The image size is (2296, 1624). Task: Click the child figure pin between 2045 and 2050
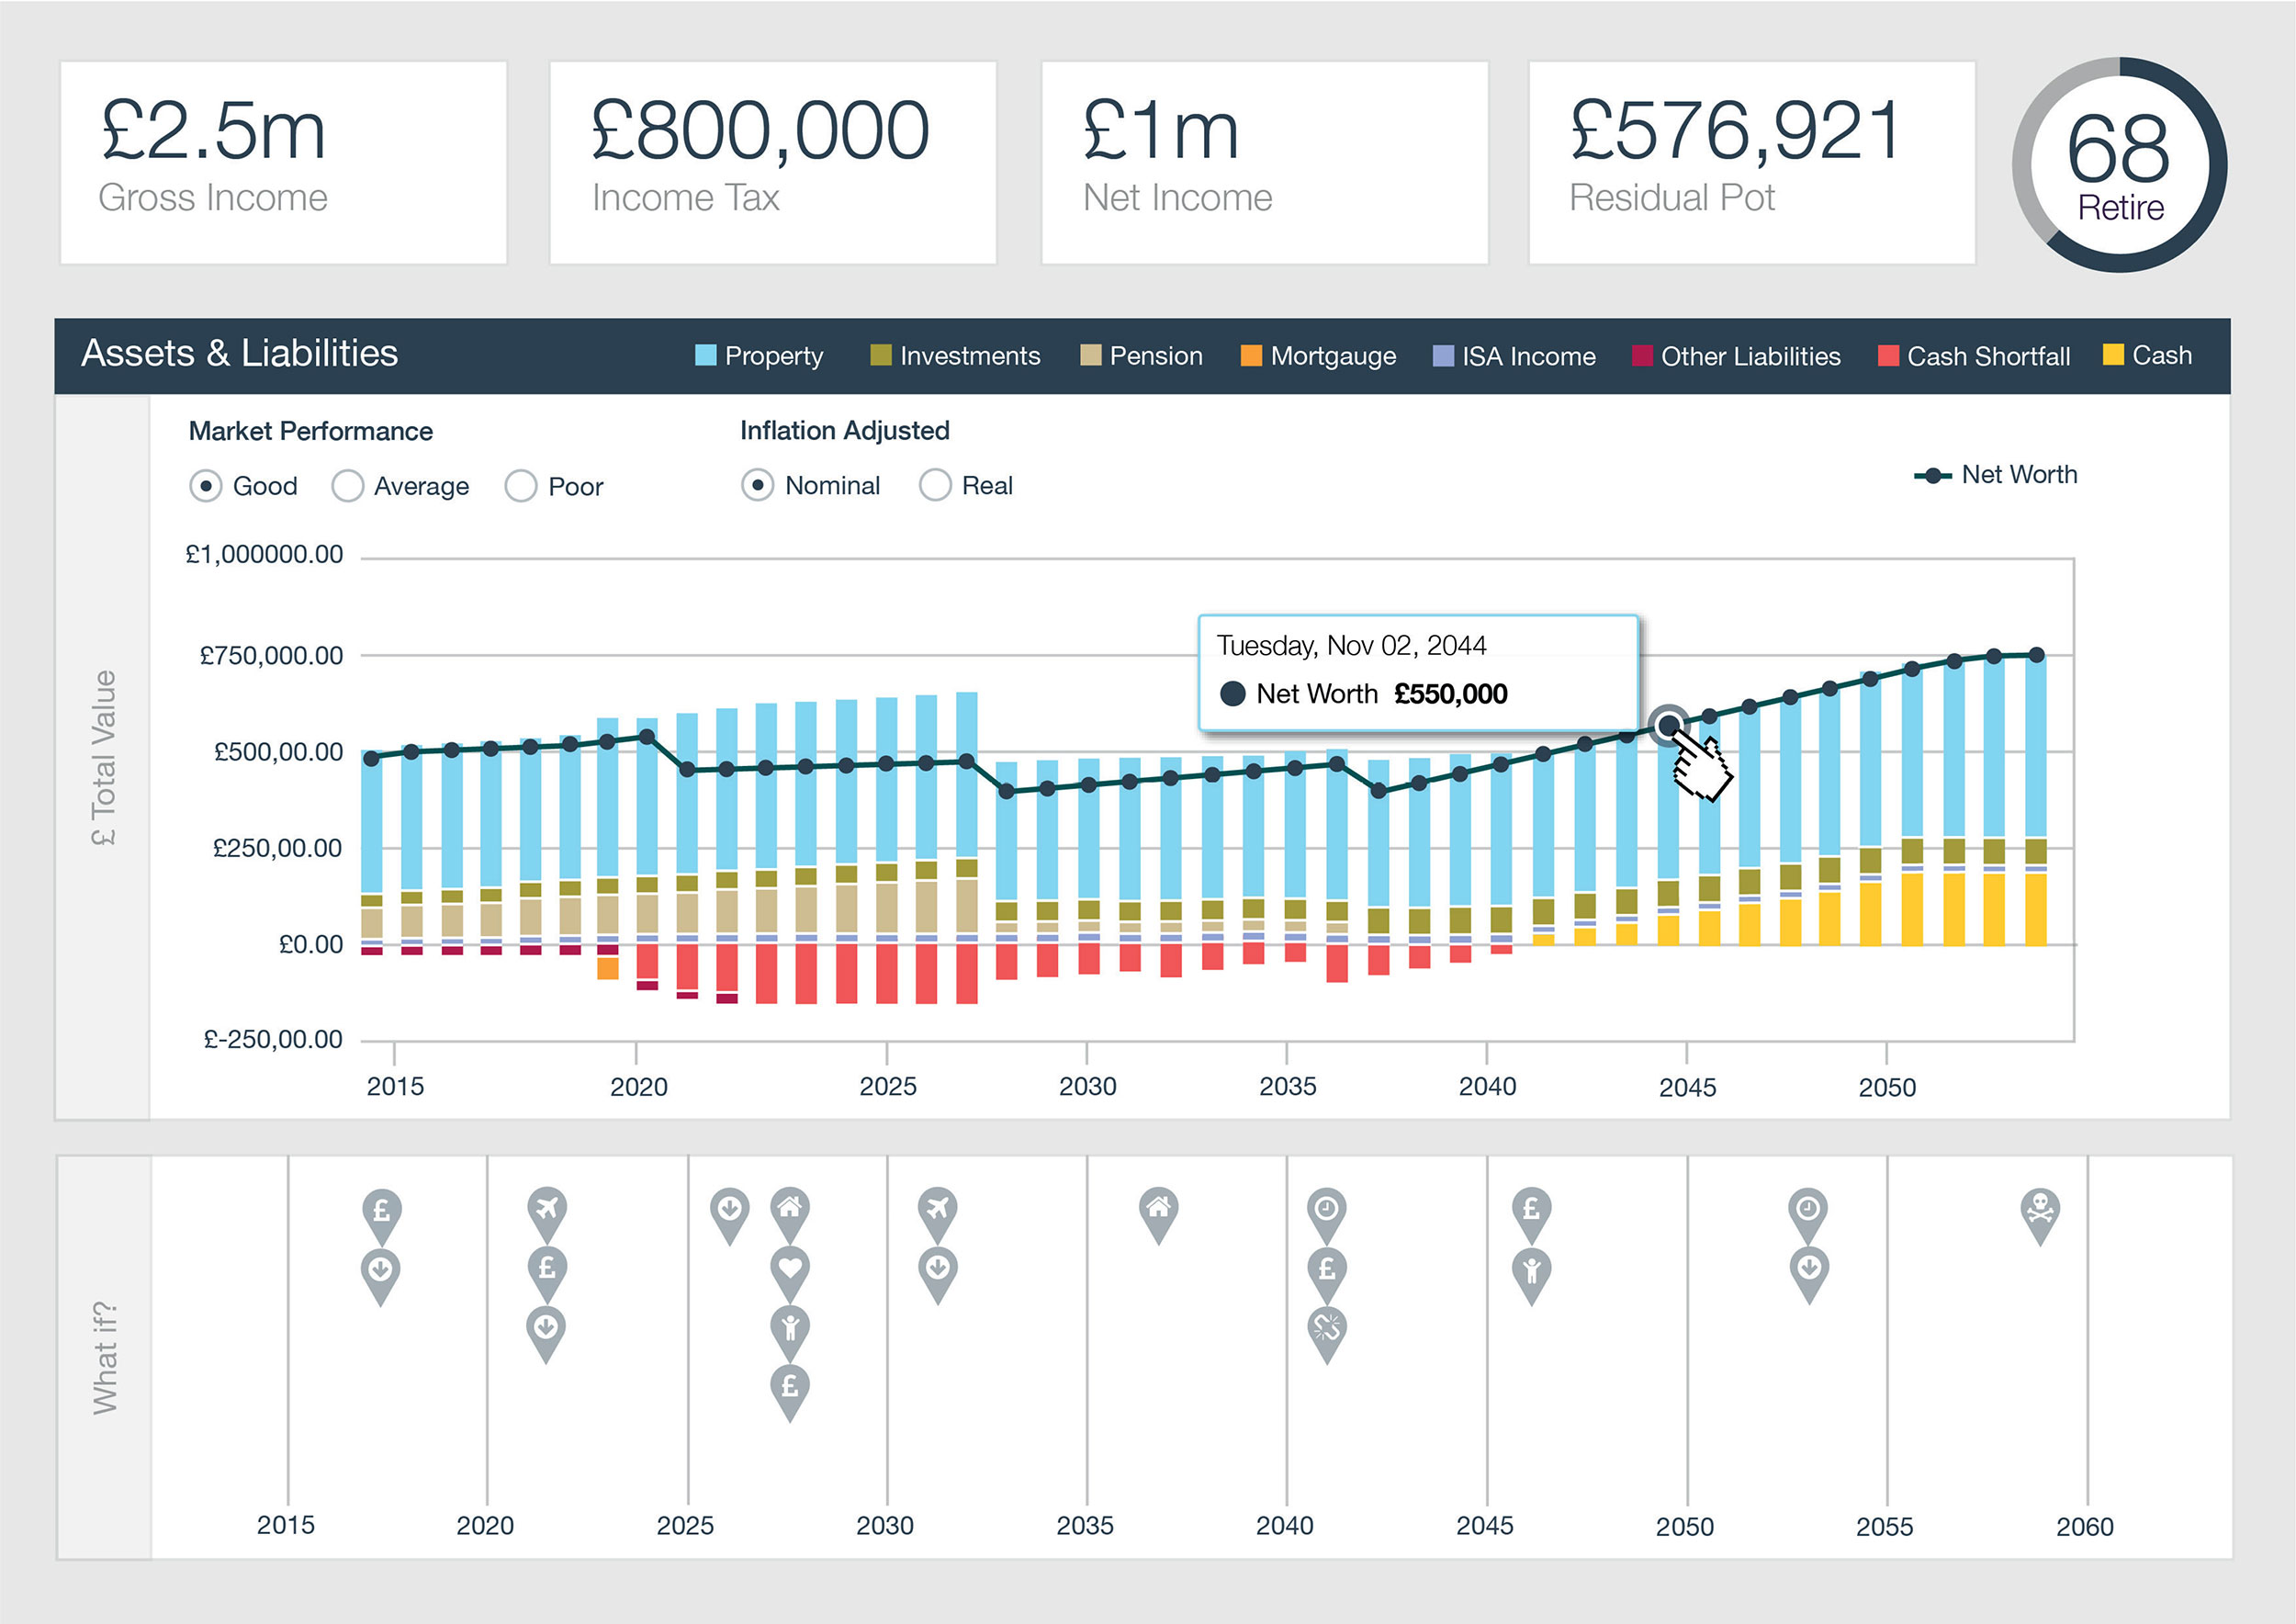[x=1532, y=1271]
